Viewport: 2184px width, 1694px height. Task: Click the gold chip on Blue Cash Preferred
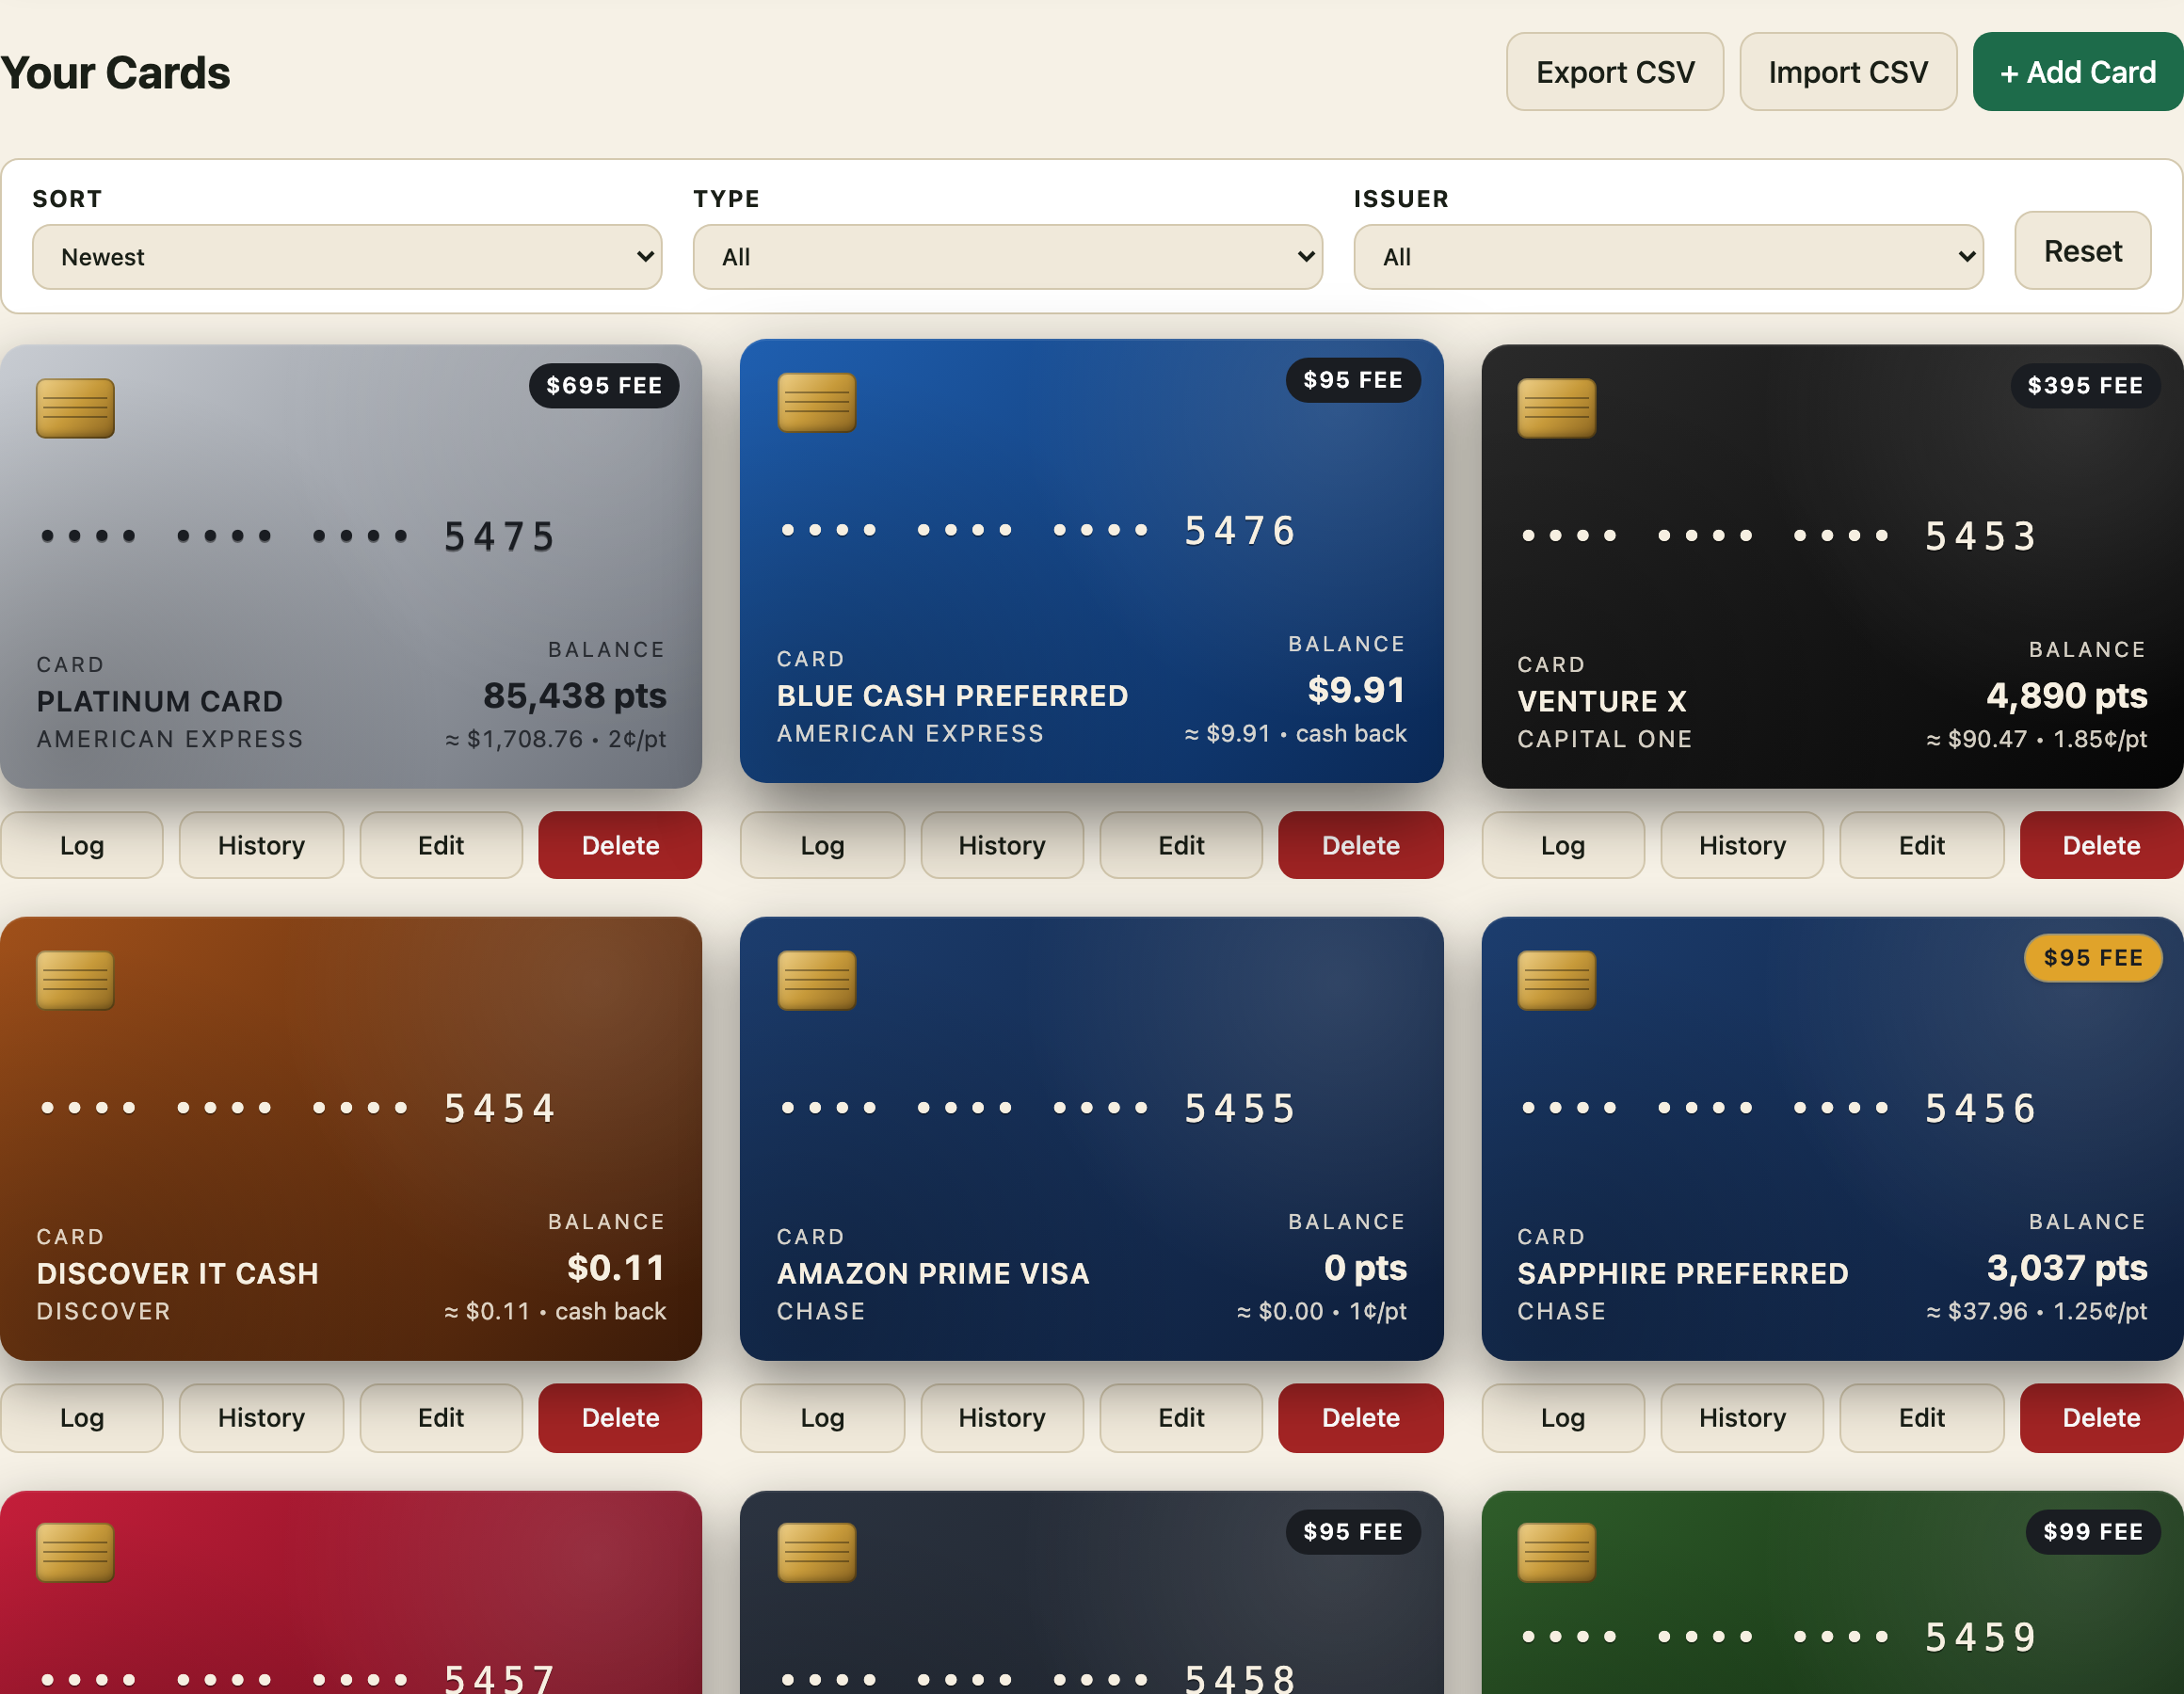pyautogui.click(x=816, y=402)
